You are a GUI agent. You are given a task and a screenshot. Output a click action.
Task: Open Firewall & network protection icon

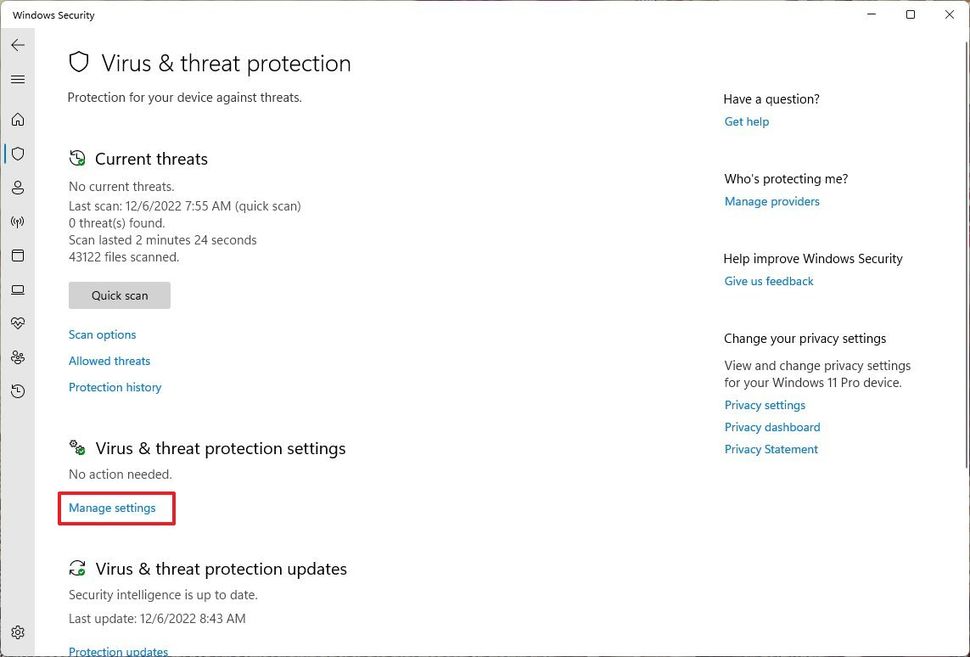(x=17, y=221)
